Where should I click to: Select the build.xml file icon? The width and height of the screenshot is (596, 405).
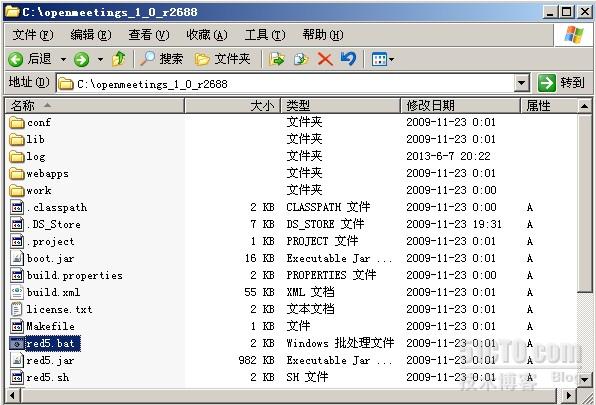tap(17, 293)
